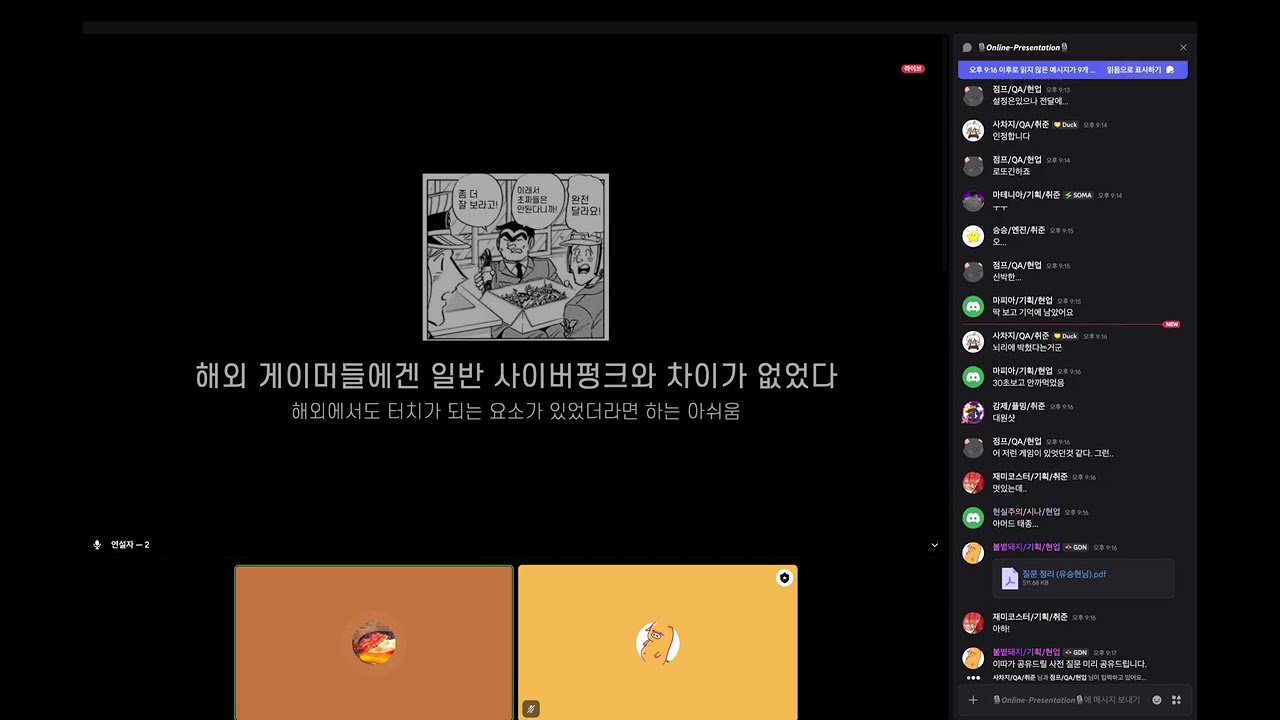This screenshot has height=720, width=1280.
Task: Open 점프 avatar beside '설정은있으나 전달에...'
Action: pos(973,95)
